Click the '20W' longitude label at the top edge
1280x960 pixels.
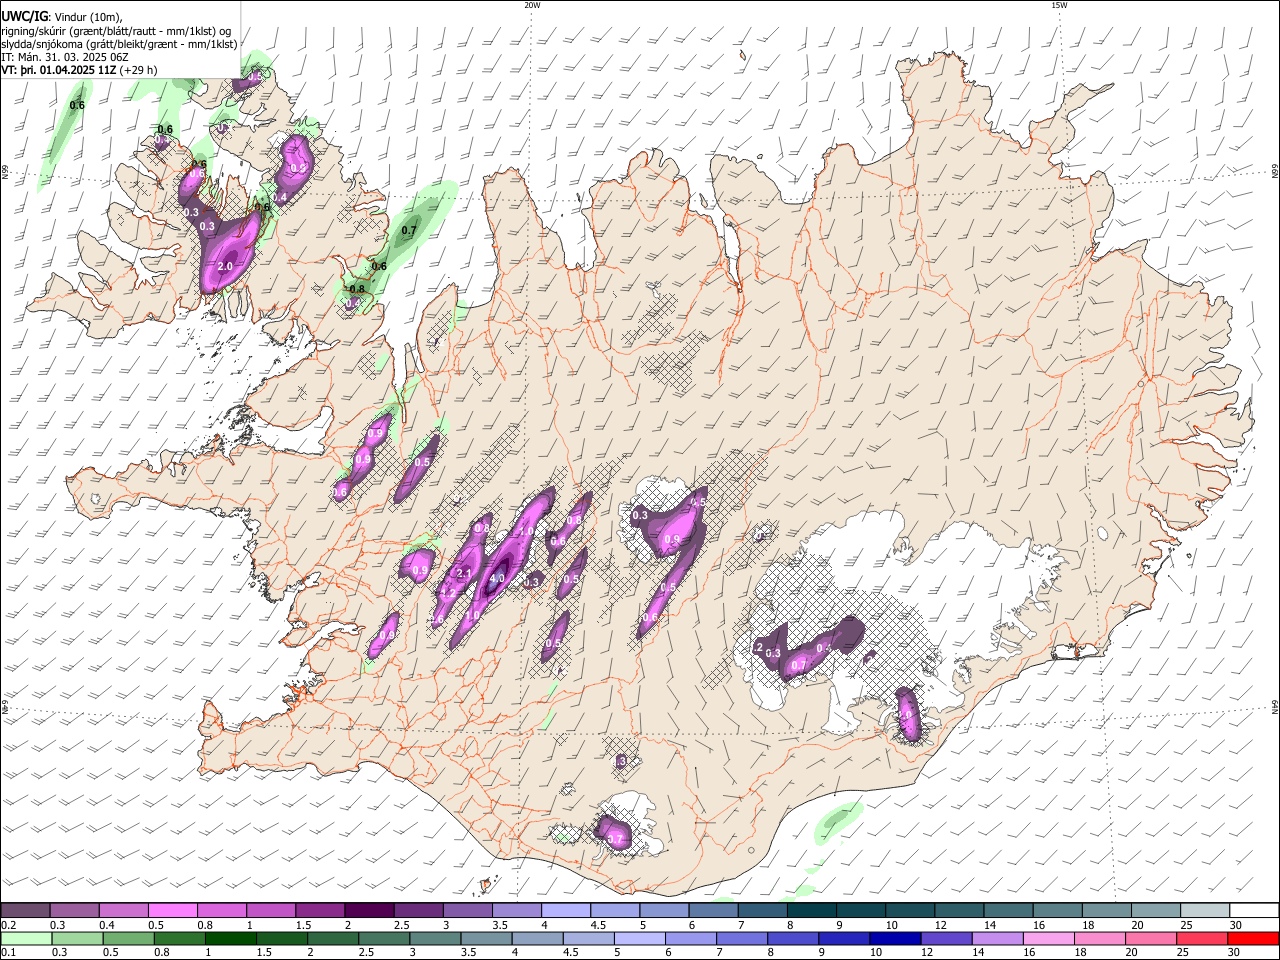pyautogui.click(x=532, y=5)
